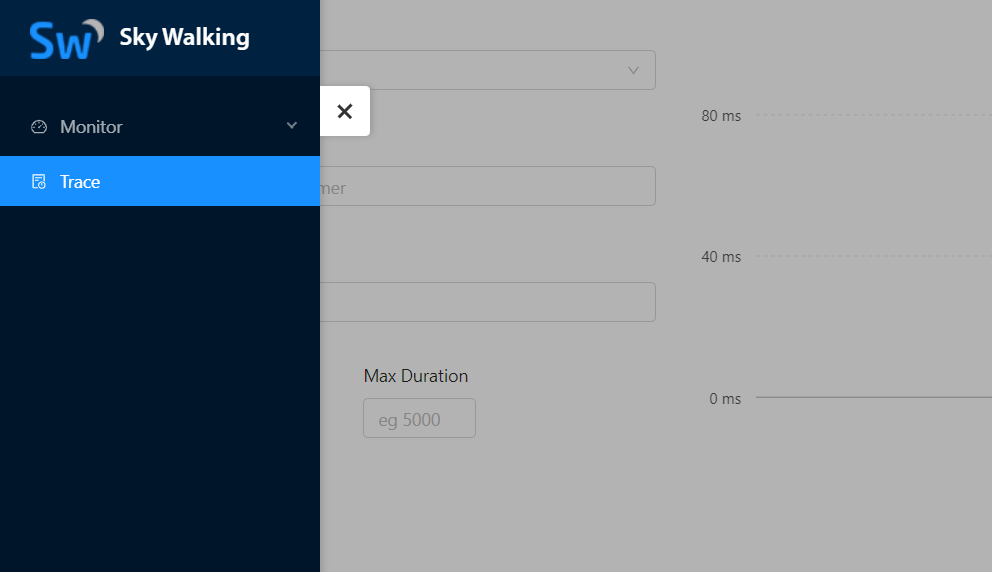
Task: Click the Monitor dashboard icon
Action: coord(39,127)
